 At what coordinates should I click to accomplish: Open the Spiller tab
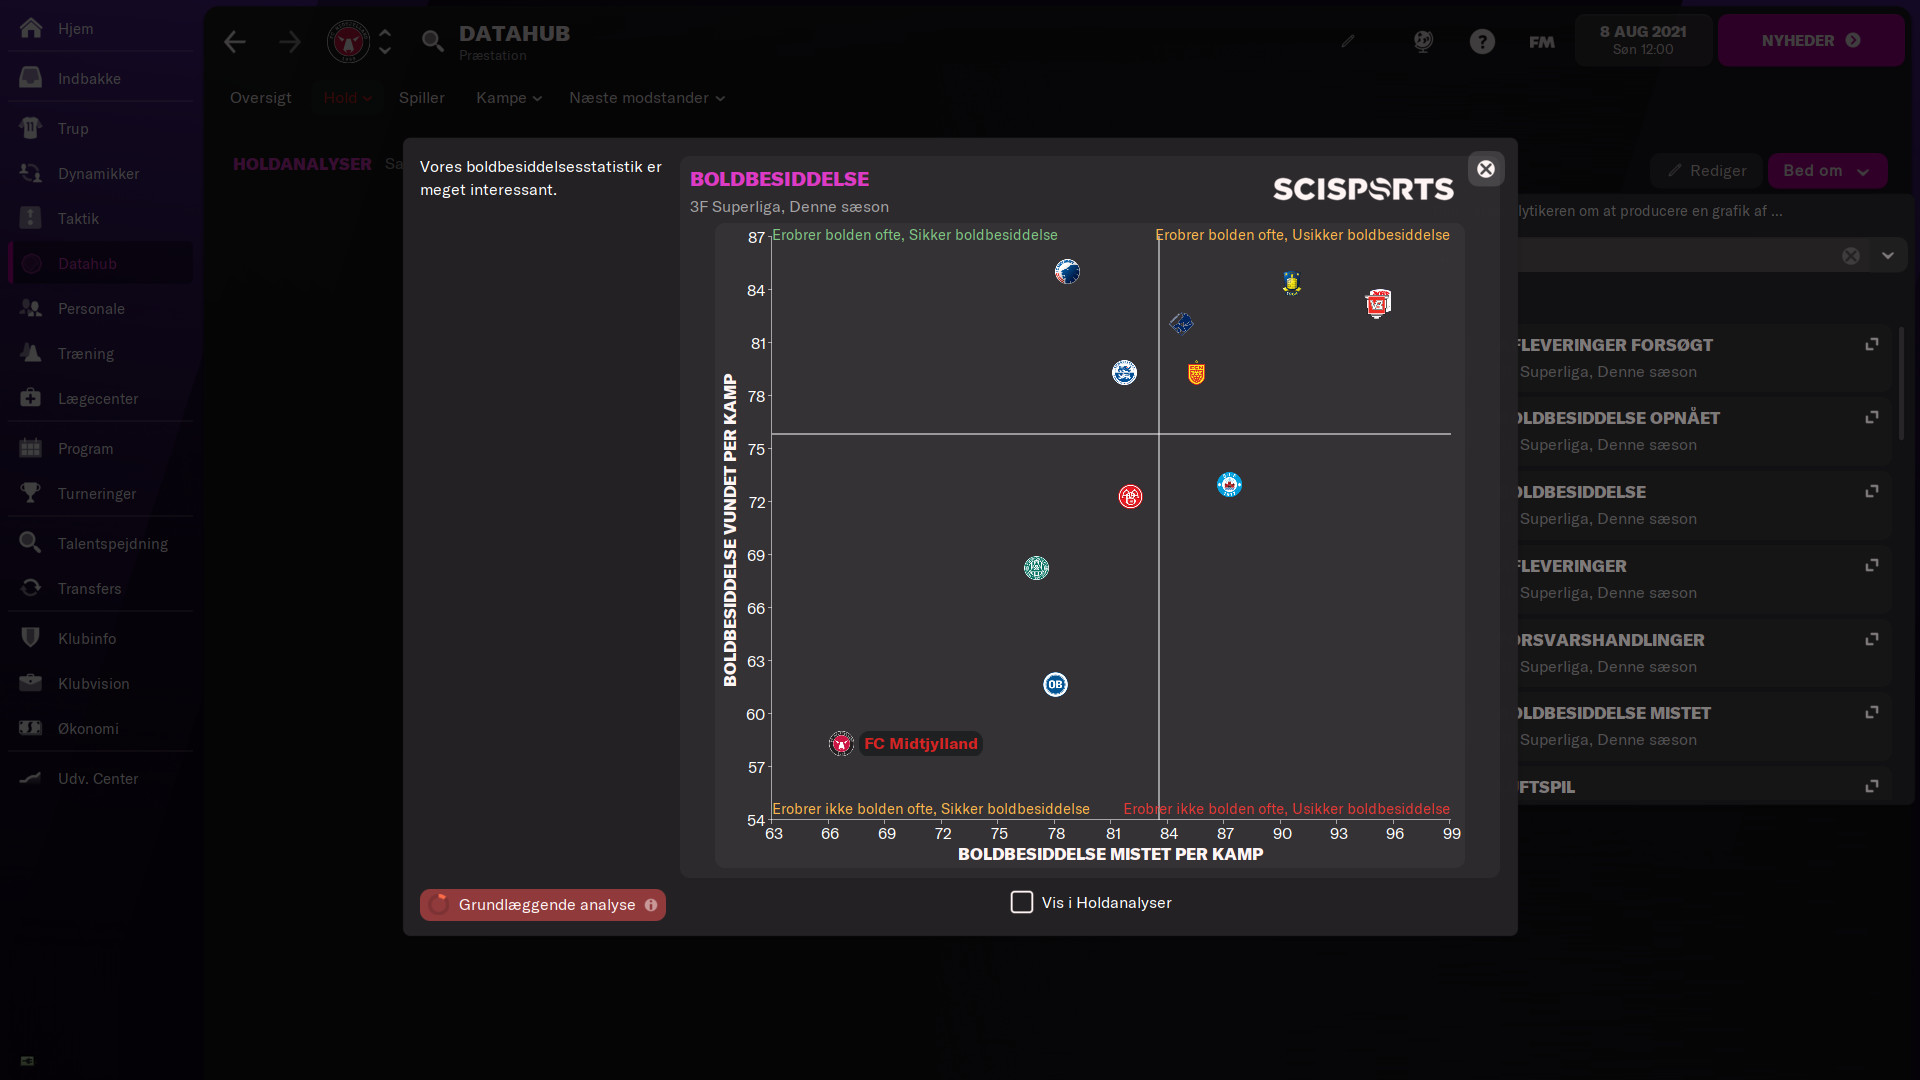(421, 98)
